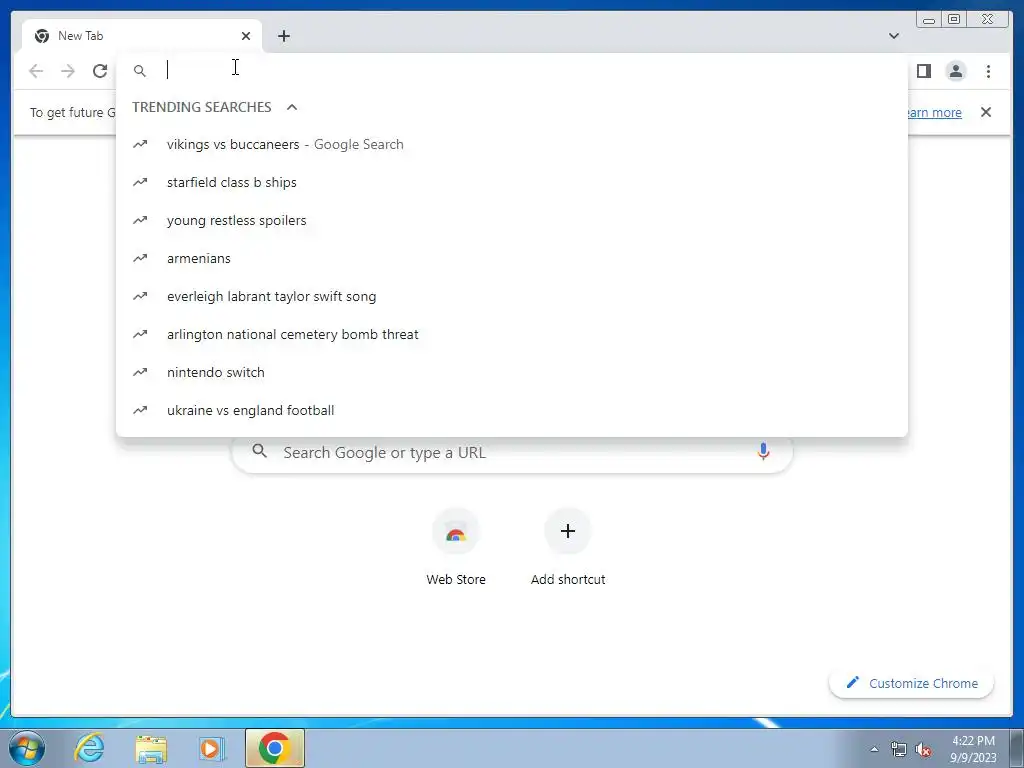Click the address bar magnifier icon
Screen dimensions: 1024x768
(x=140, y=71)
